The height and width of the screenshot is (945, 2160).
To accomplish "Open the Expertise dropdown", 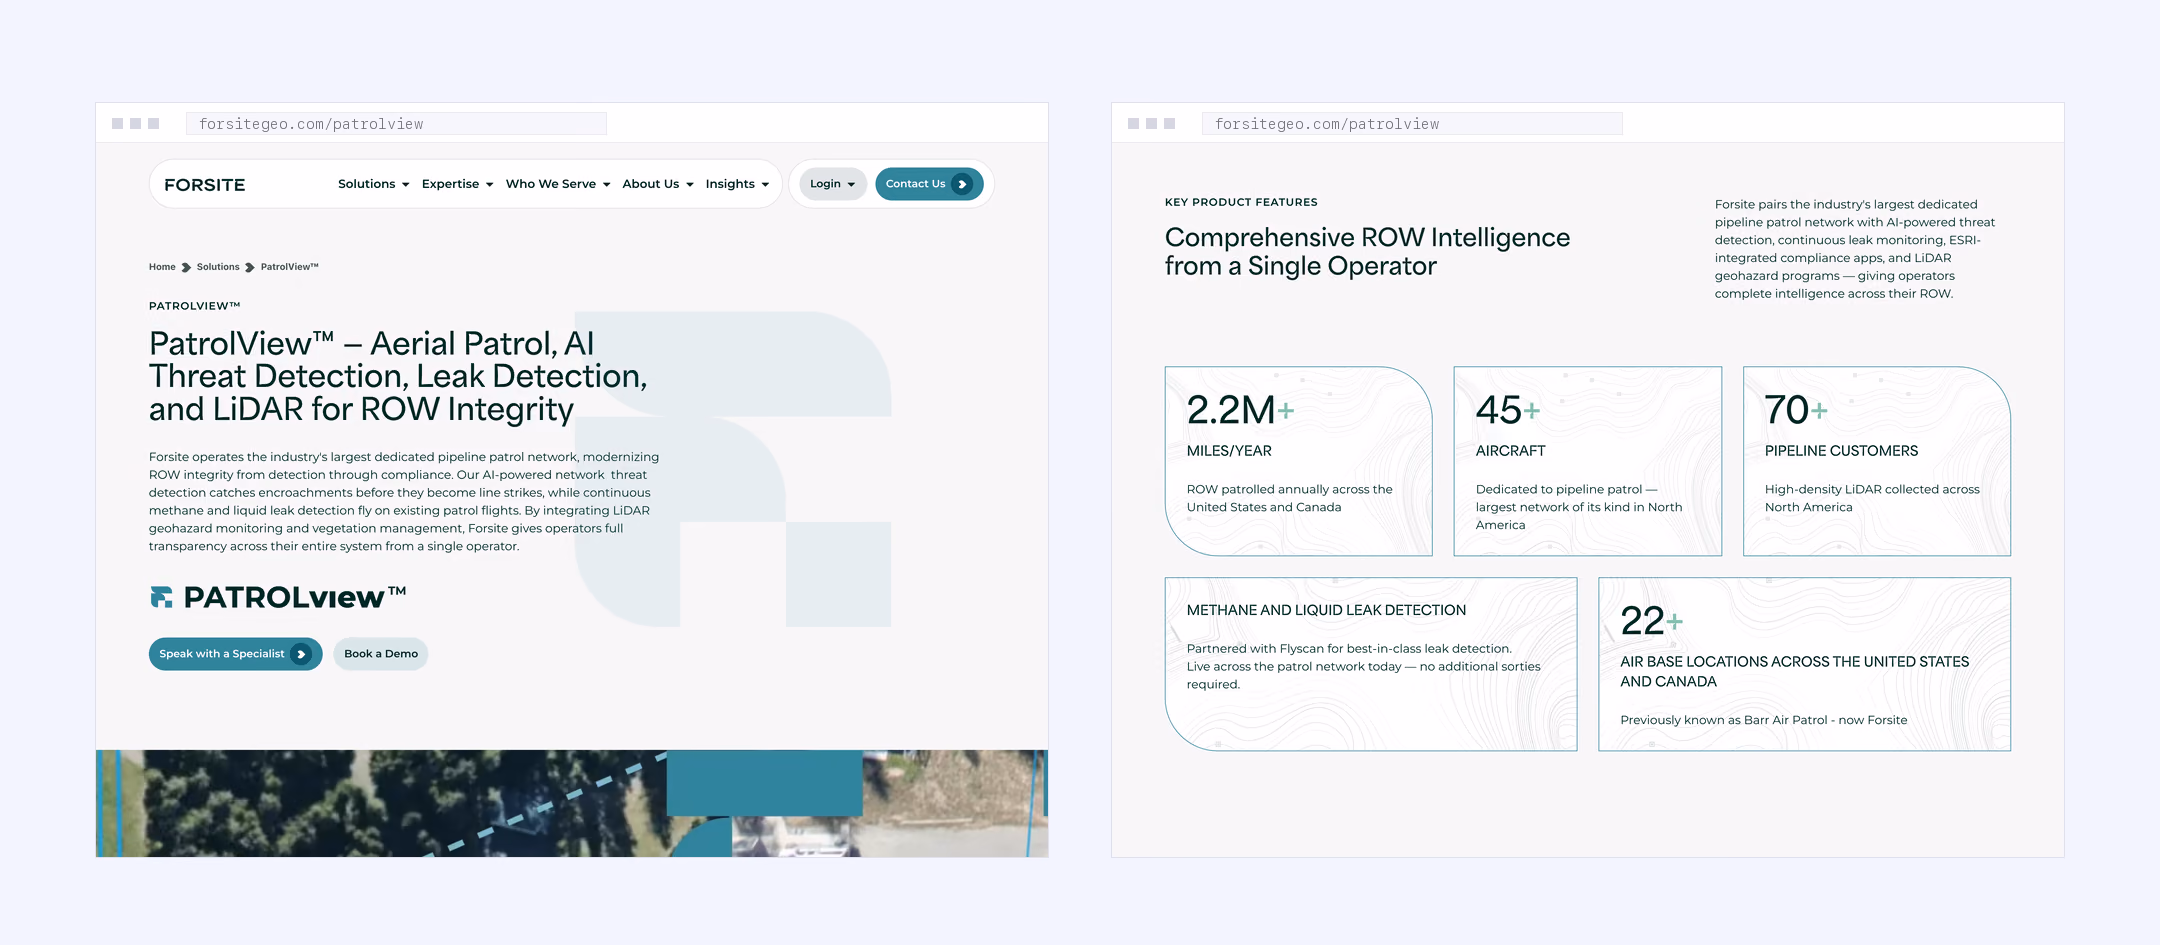I will tap(457, 184).
